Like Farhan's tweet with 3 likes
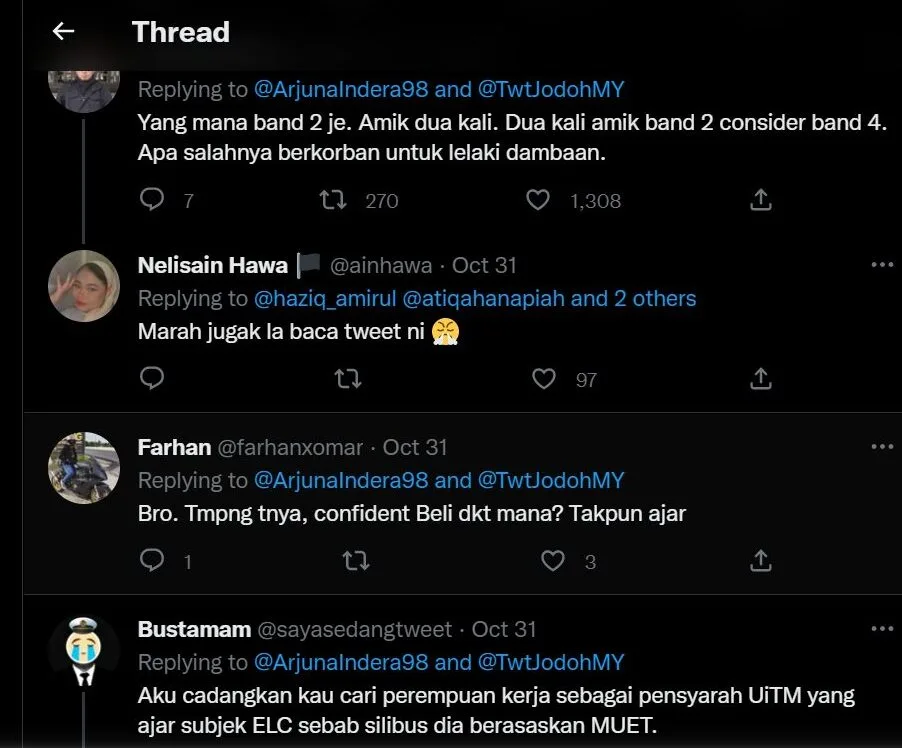 point(553,560)
